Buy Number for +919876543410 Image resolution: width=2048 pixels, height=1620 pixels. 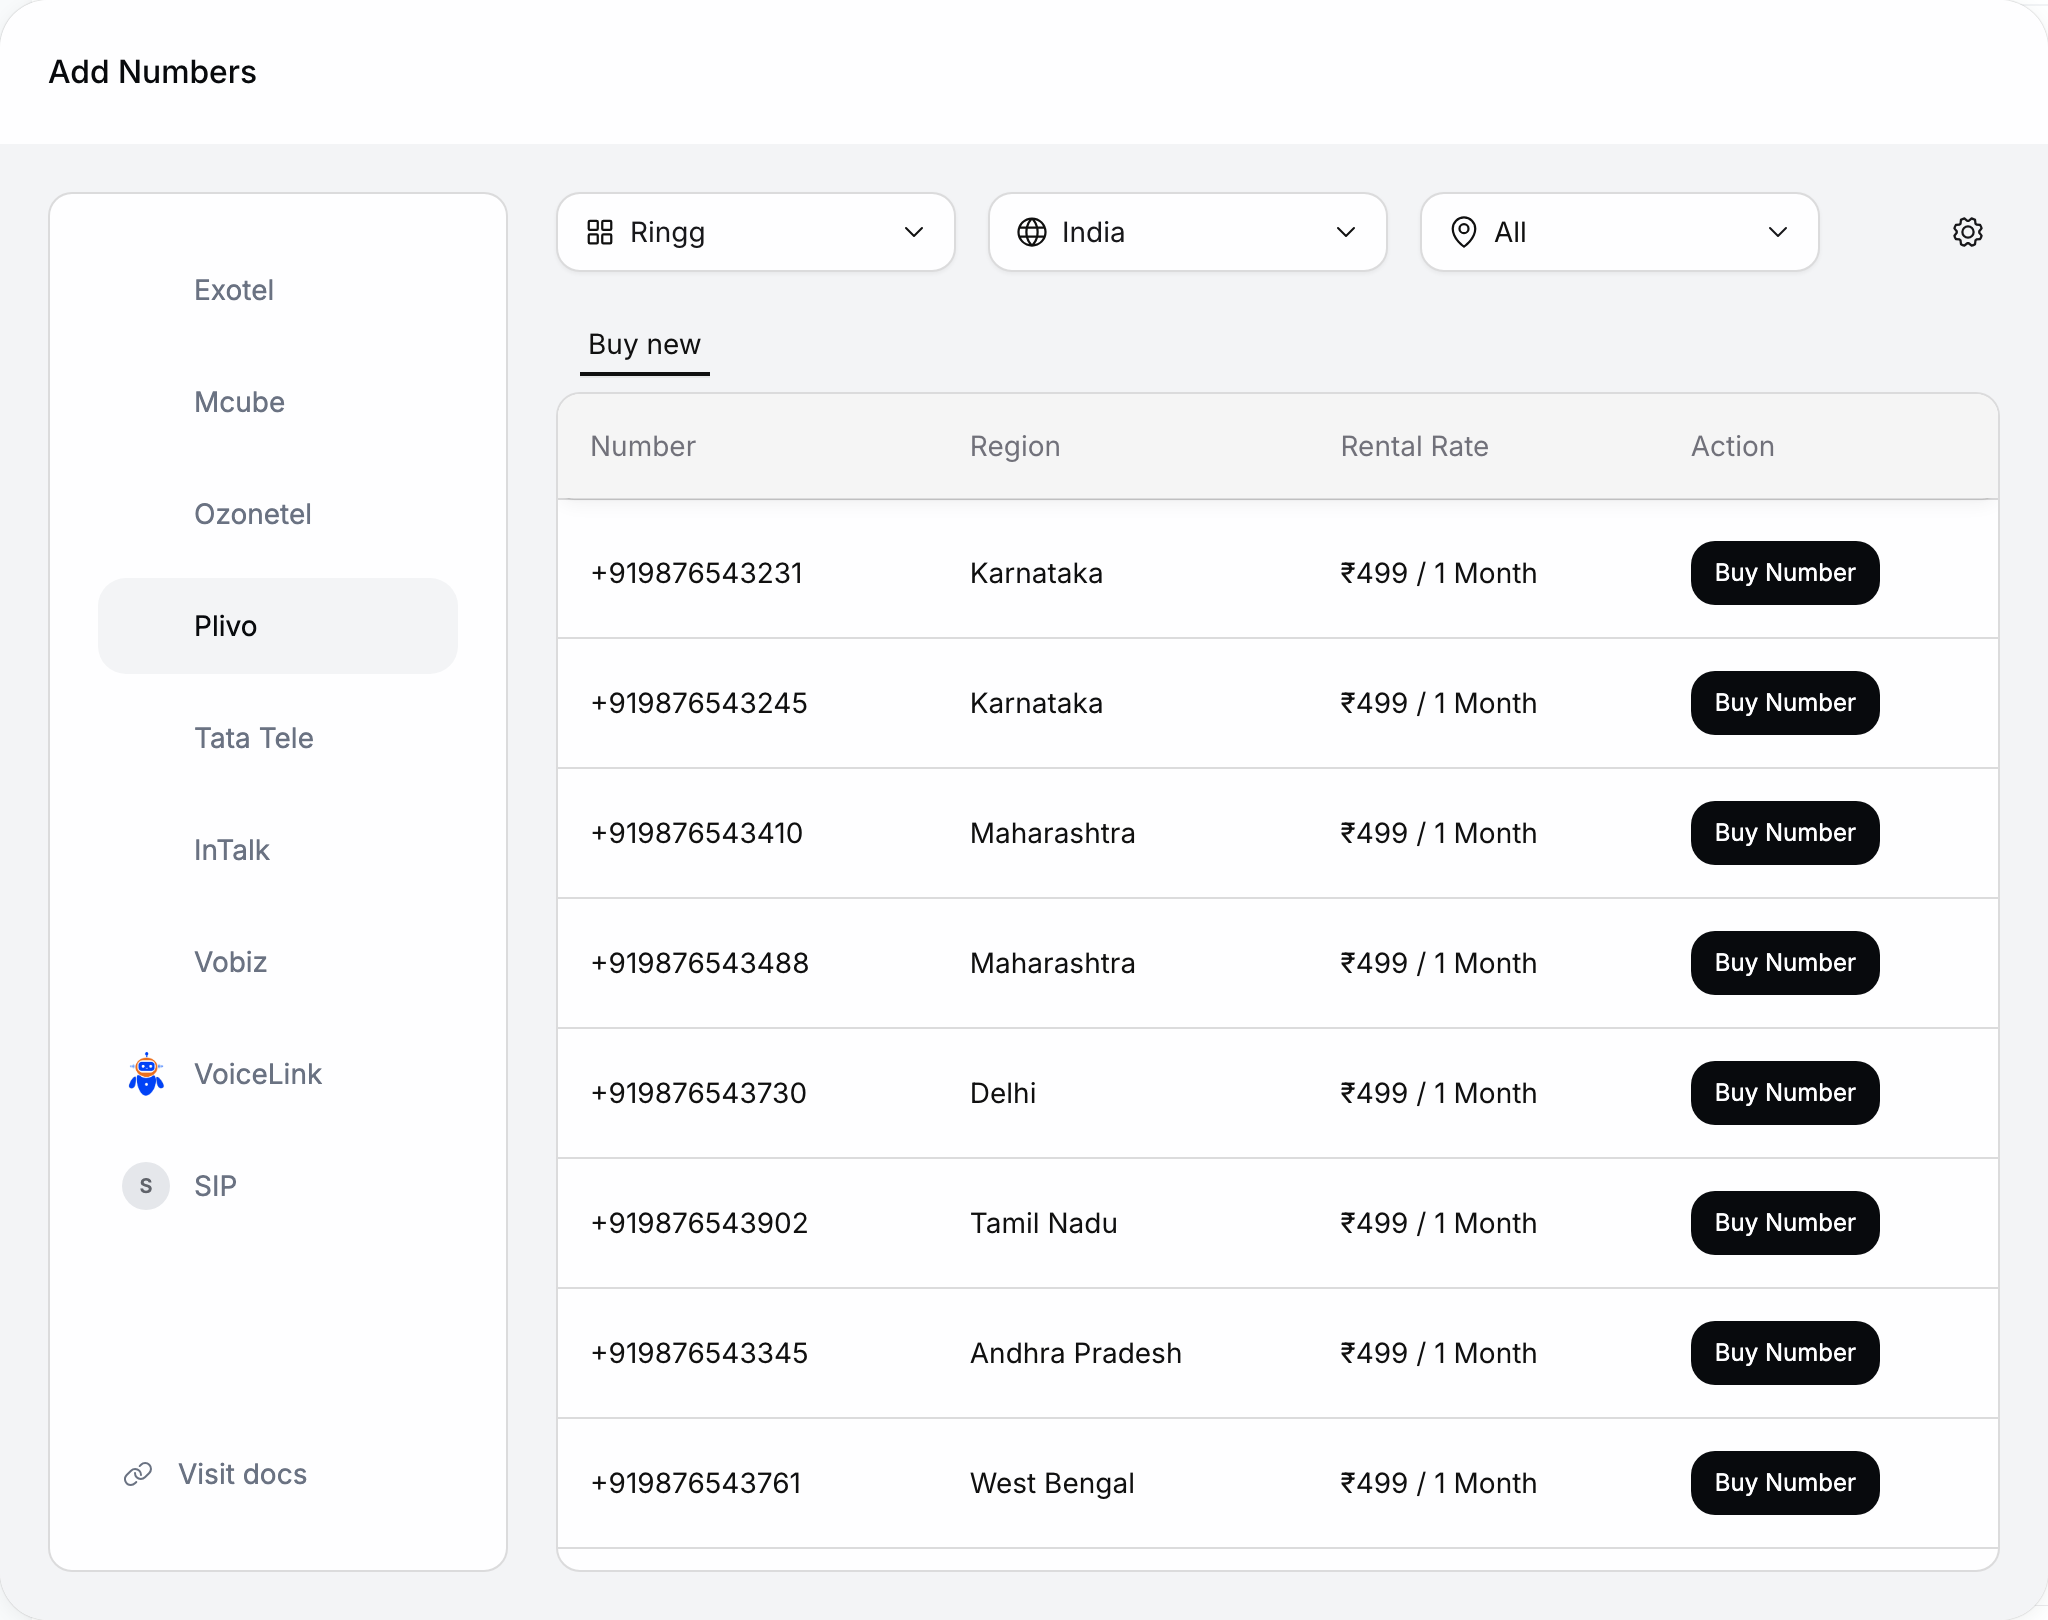(1785, 833)
